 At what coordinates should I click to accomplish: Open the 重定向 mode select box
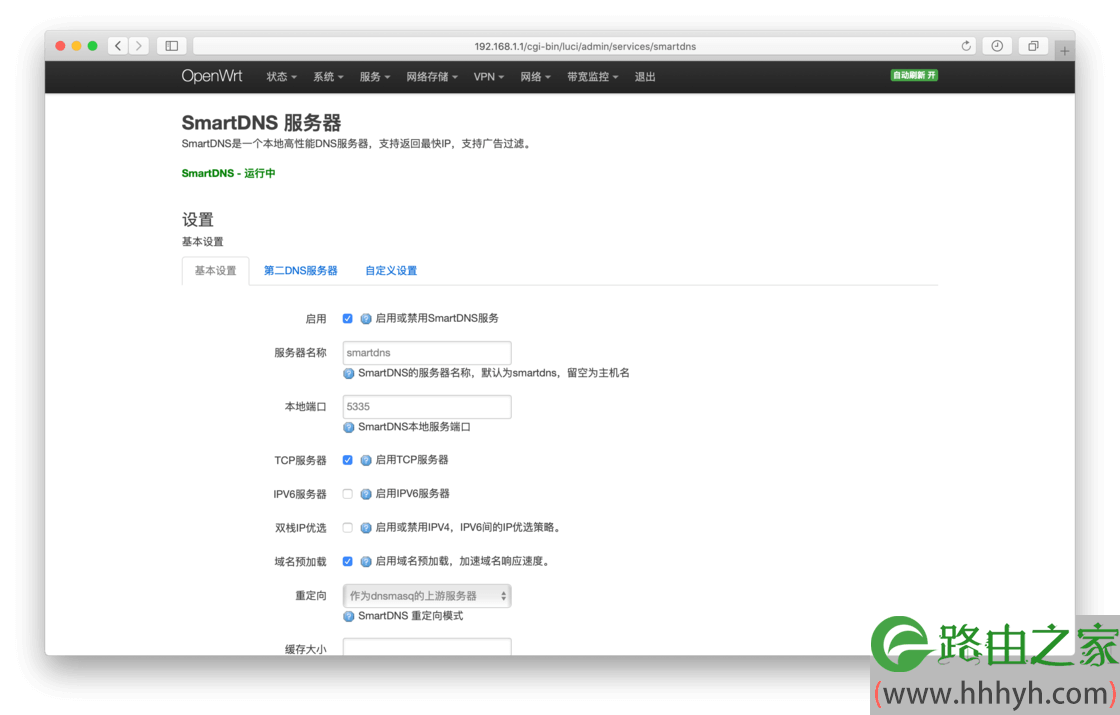coord(427,596)
